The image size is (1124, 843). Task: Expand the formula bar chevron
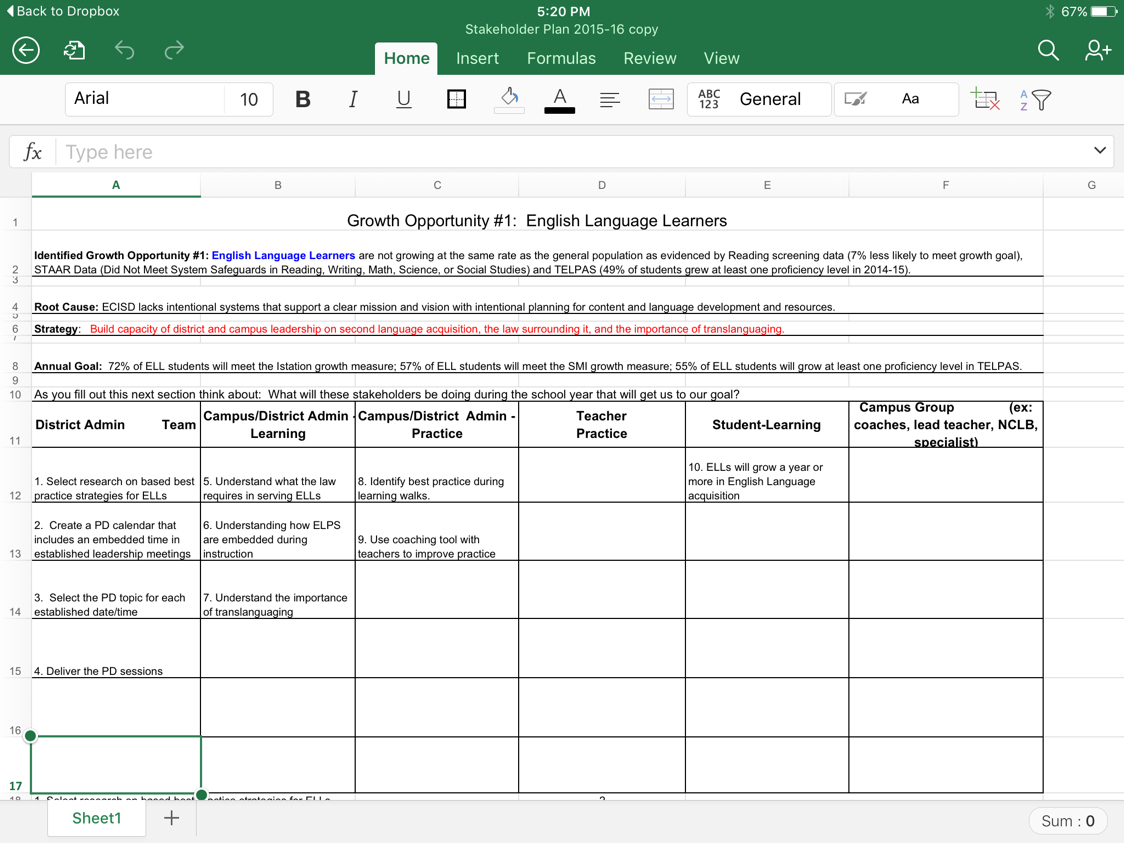pos(1099,151)
